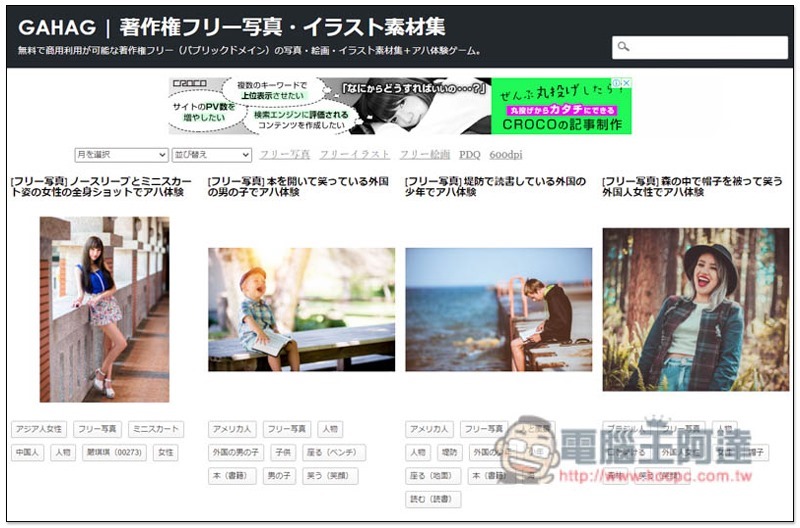The height and width of the screenshot is (528, 800).
Task: Select the ミニスカート tag
Action: click(155, 429)
